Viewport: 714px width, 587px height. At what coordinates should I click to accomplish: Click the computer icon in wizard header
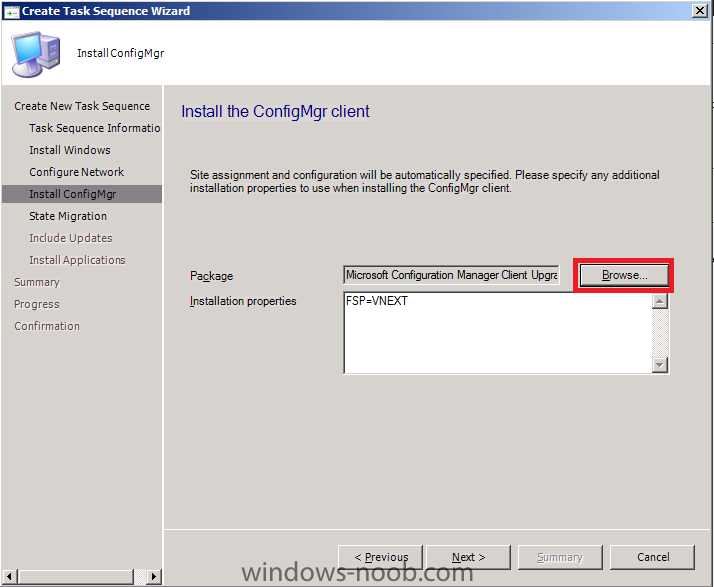[x=36, y=54]
